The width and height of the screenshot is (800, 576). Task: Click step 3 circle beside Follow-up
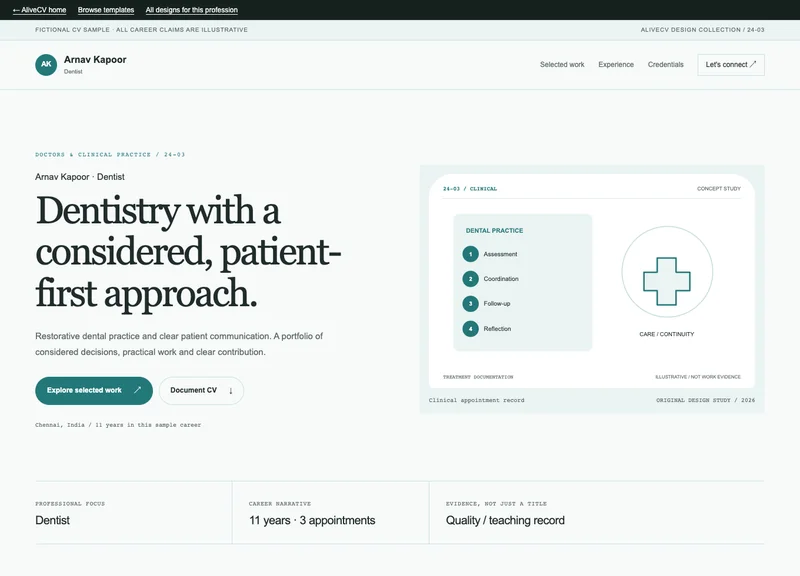coord(470,304)
